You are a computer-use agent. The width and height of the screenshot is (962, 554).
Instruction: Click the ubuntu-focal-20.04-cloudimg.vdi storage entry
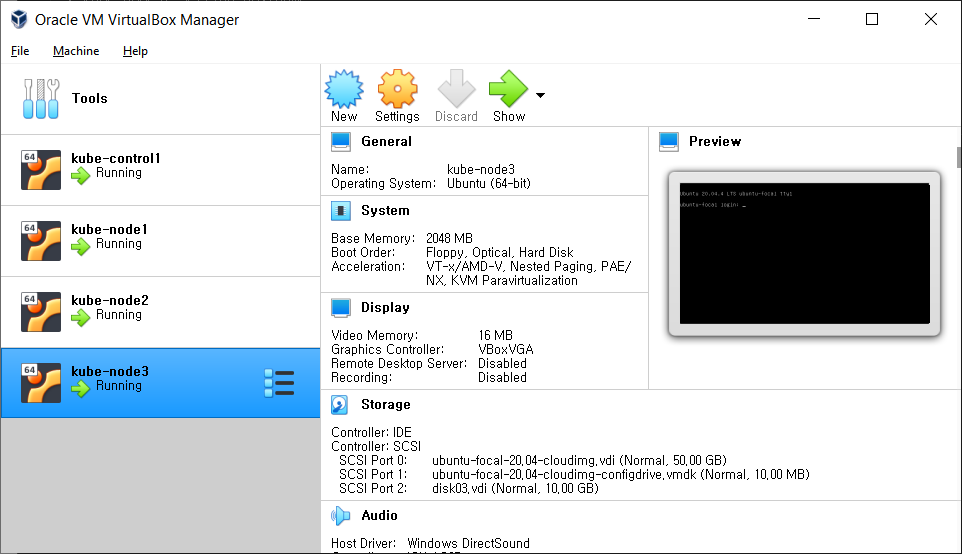(x=579, y=460)
